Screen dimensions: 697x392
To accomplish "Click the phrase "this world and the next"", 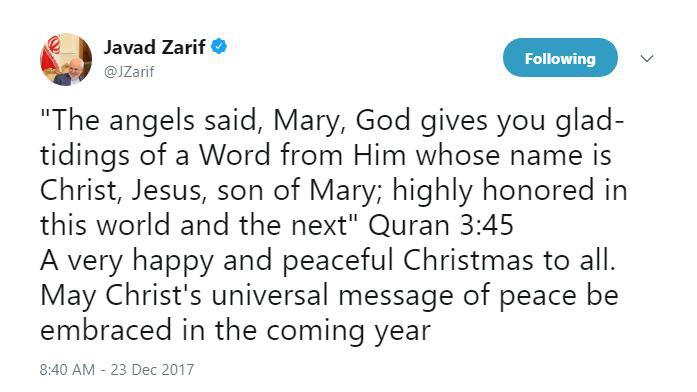I will click(x=195, y=225).
